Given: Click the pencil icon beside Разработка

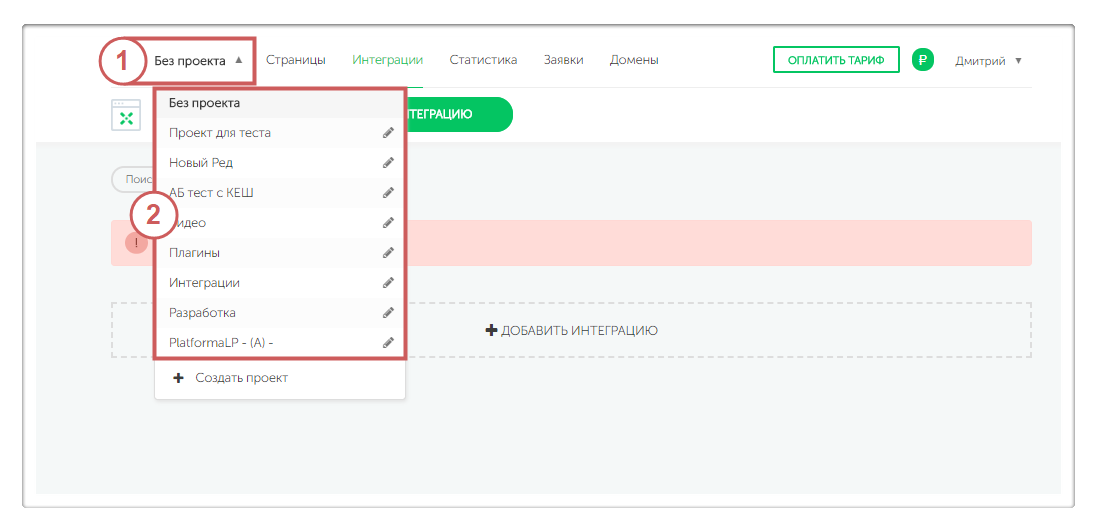Looking at the screenshot, I should click(388, 313).
